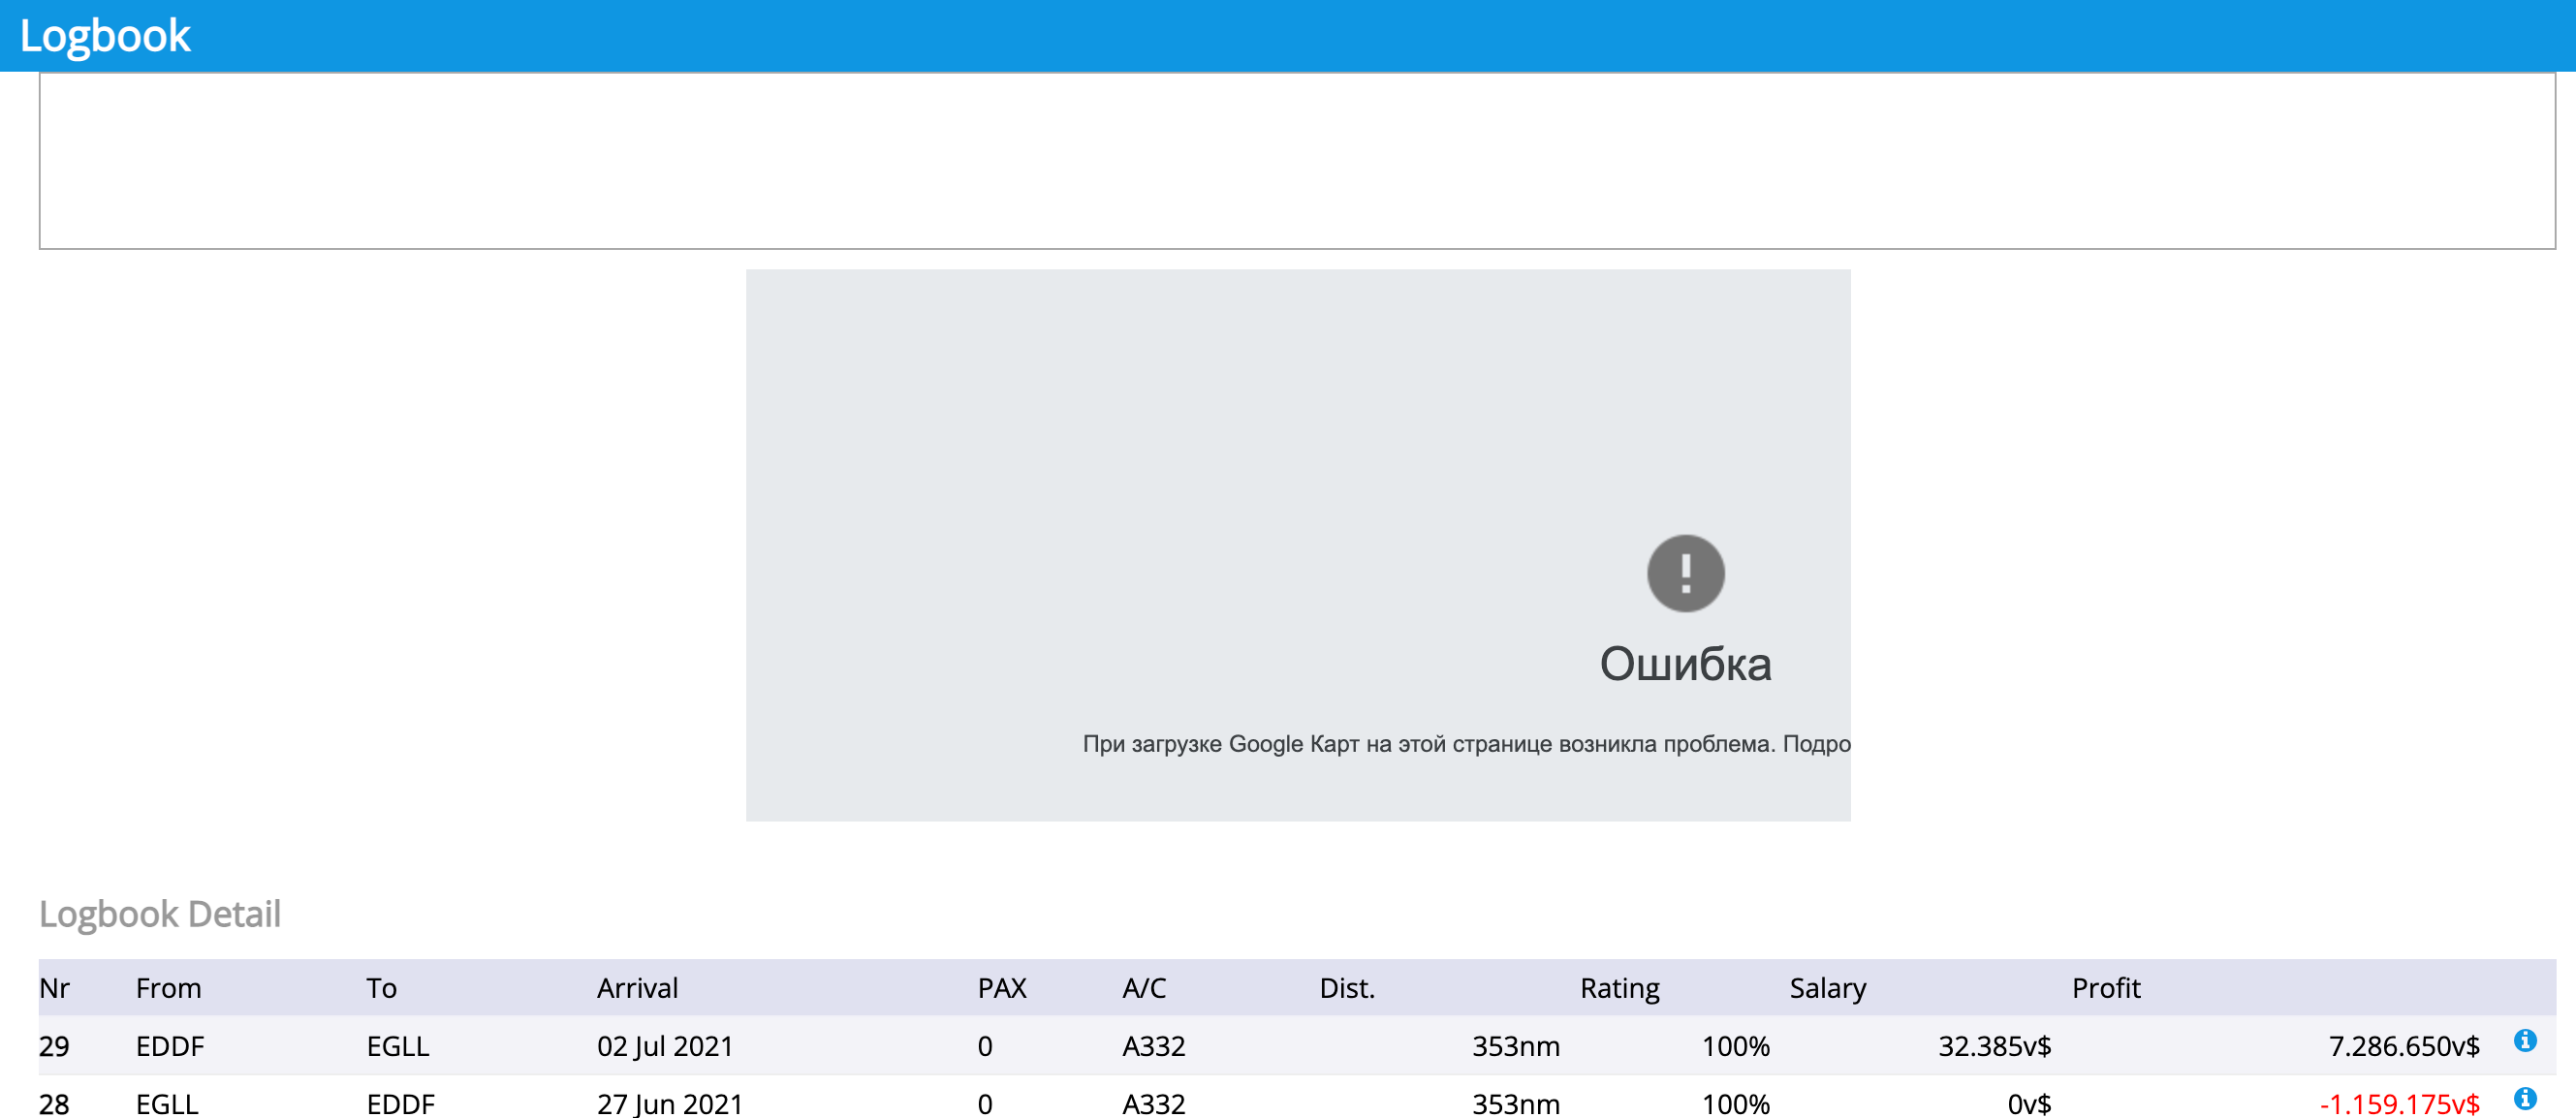Screen dimensions: 2576x1118
Task: Click the 'Ошибка' error heading
Action: click(x=1685, y=664)
